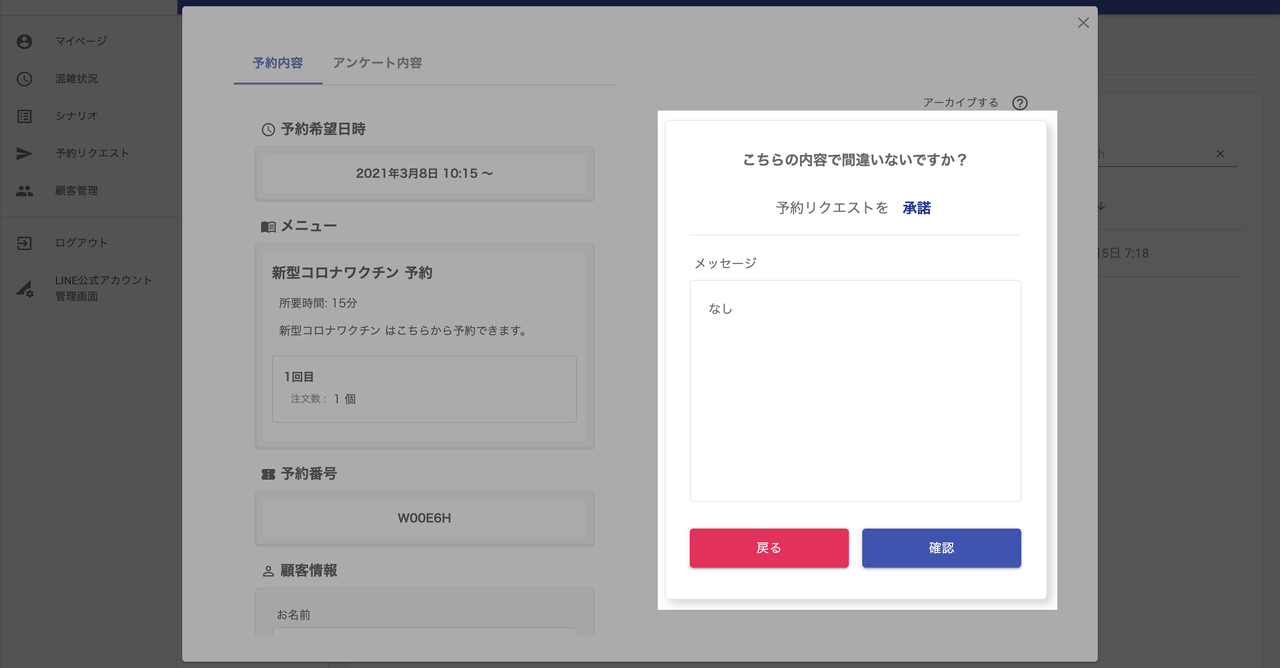Image resolution: width=1280 pixels, height=668 pixels.
Task: Click the LINE公式アカウント管理画面 settings icon
Action: point(25,289)
